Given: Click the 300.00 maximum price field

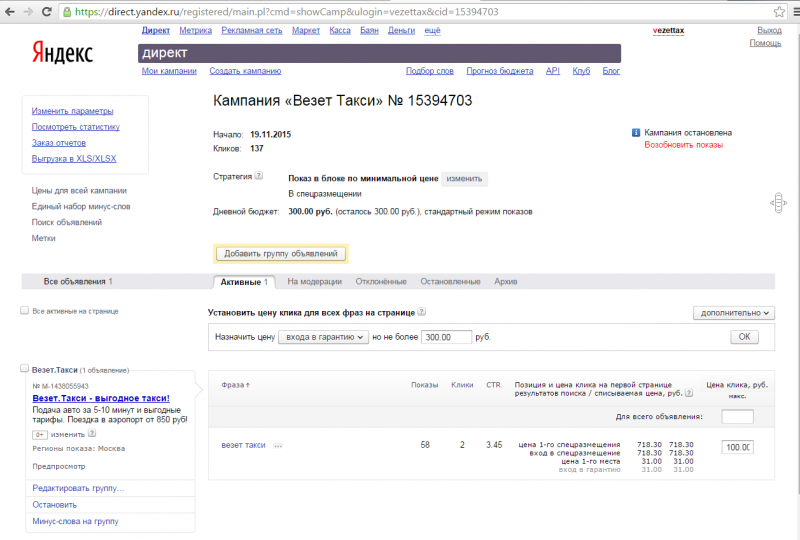Looking at the screenshot, I should [x=446, y=337].
